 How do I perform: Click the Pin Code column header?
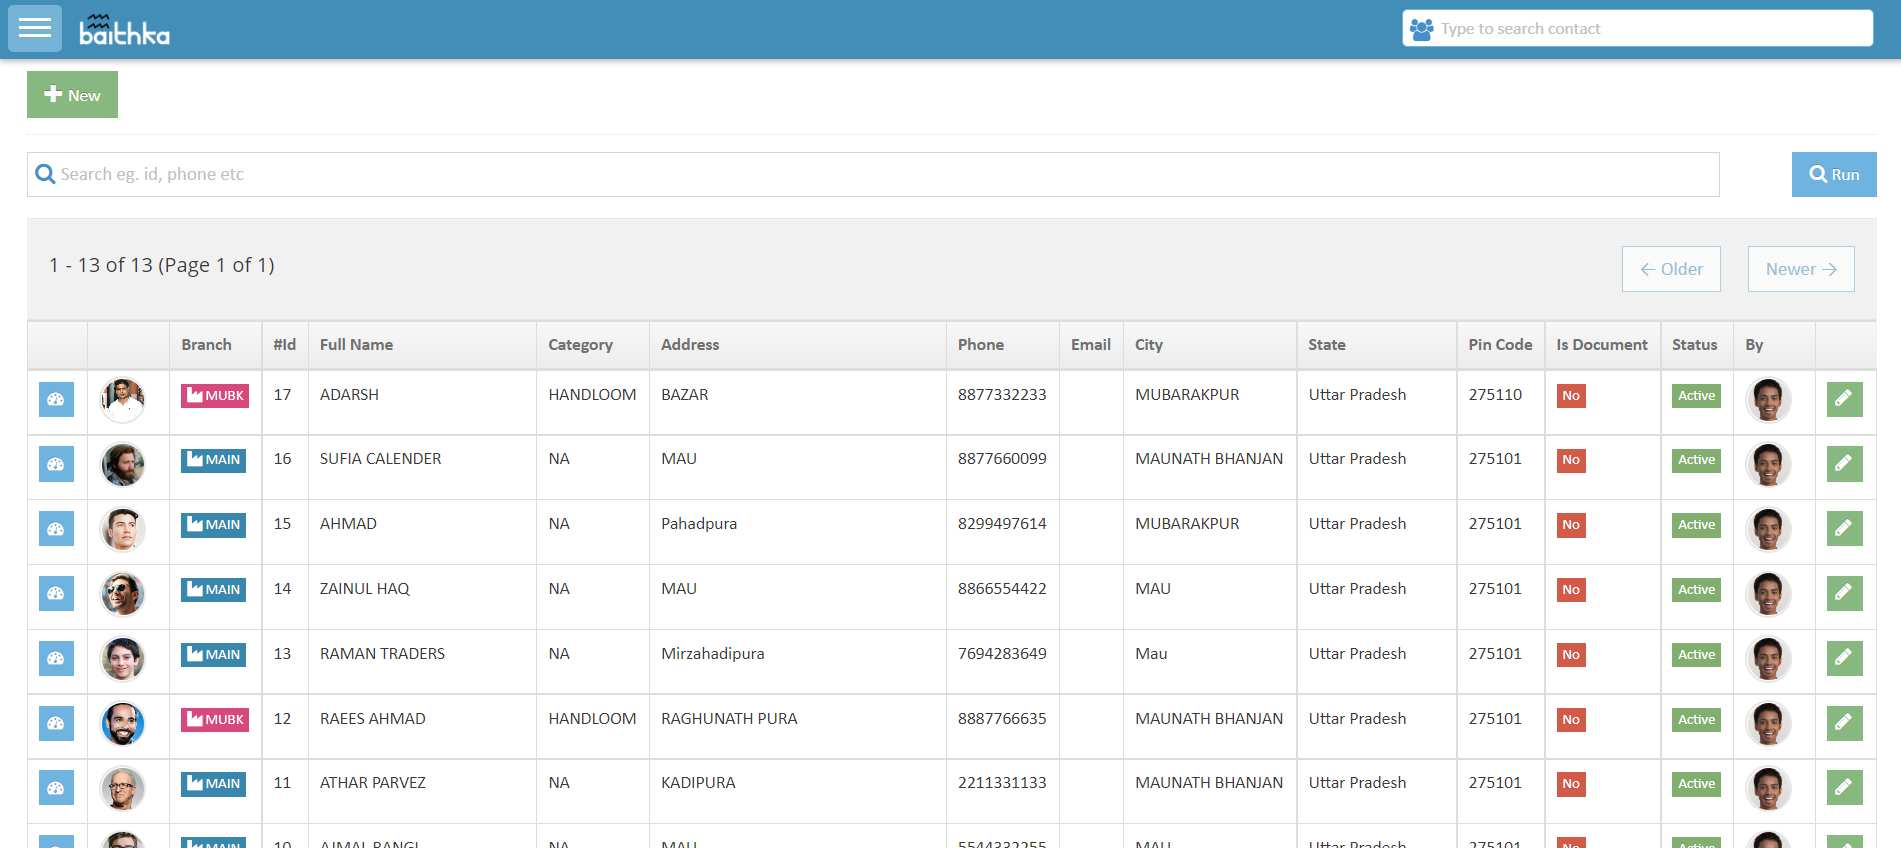(x=1500, y=345)
